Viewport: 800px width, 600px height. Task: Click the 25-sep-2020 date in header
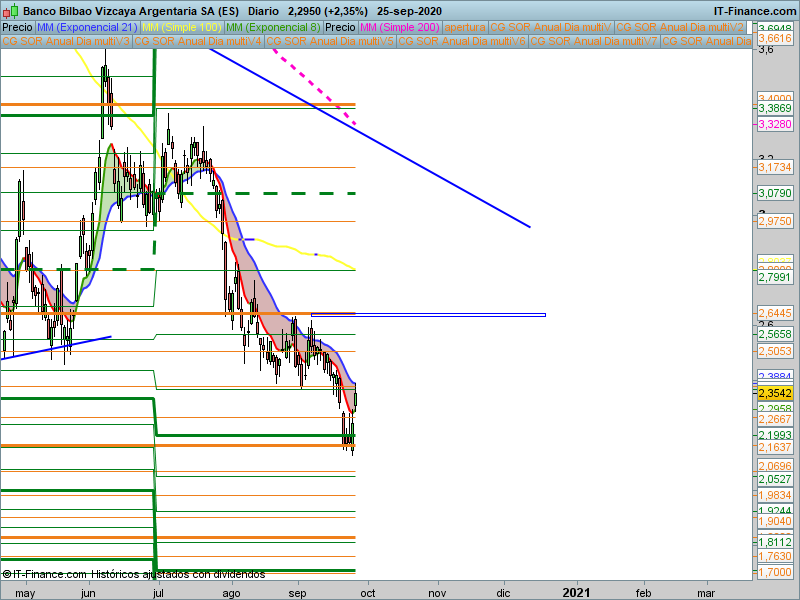tap(409, 11)
